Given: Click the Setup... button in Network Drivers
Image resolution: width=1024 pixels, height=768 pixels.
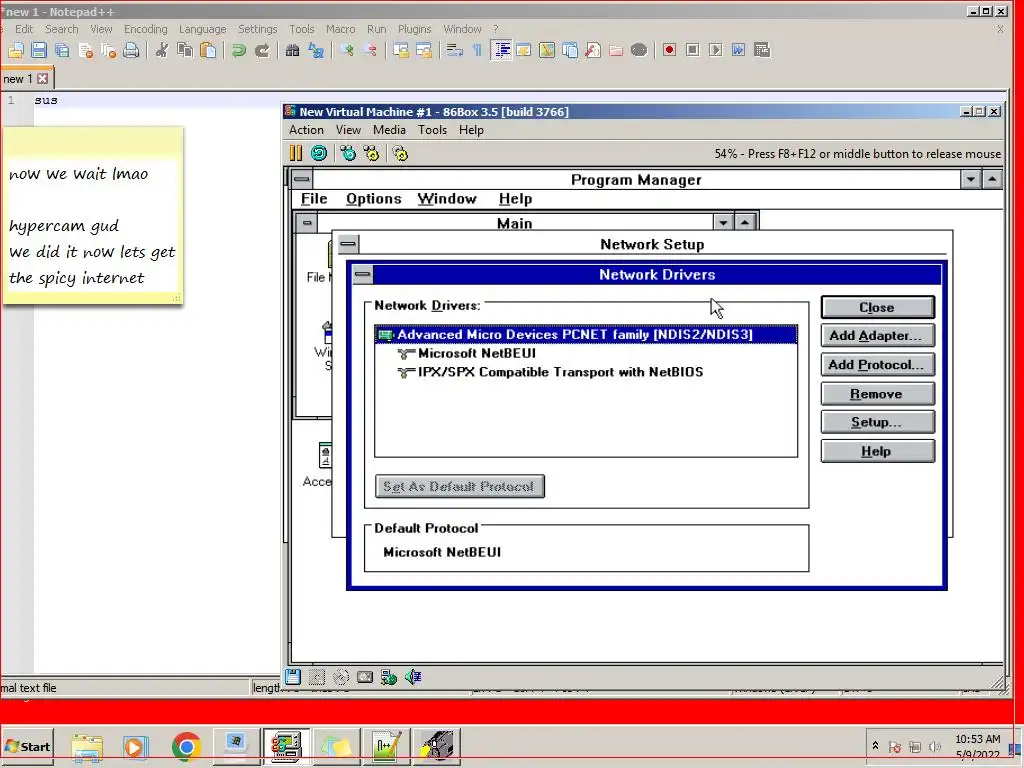Looking at the screenshot, I should coord(878,423).
